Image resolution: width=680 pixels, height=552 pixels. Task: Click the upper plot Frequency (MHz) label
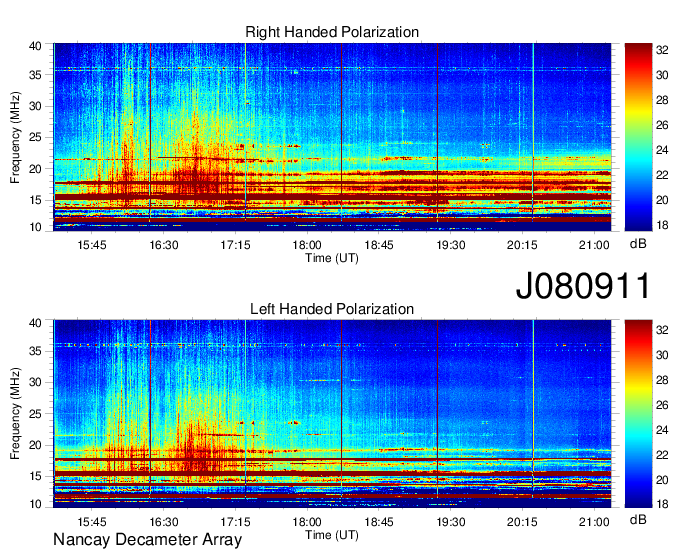click(15, 137)
